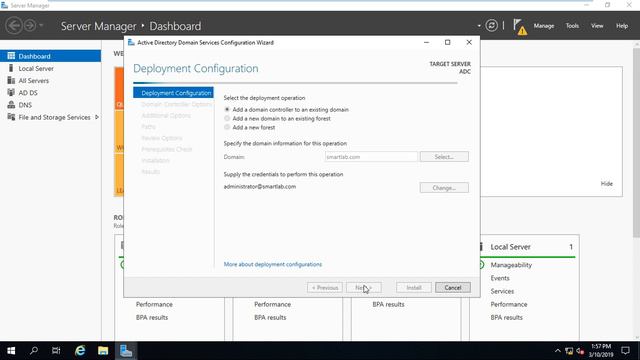Select All Servers in the sidebar
The width and height of the screenshot is (640, 360).
click(50, 81)
